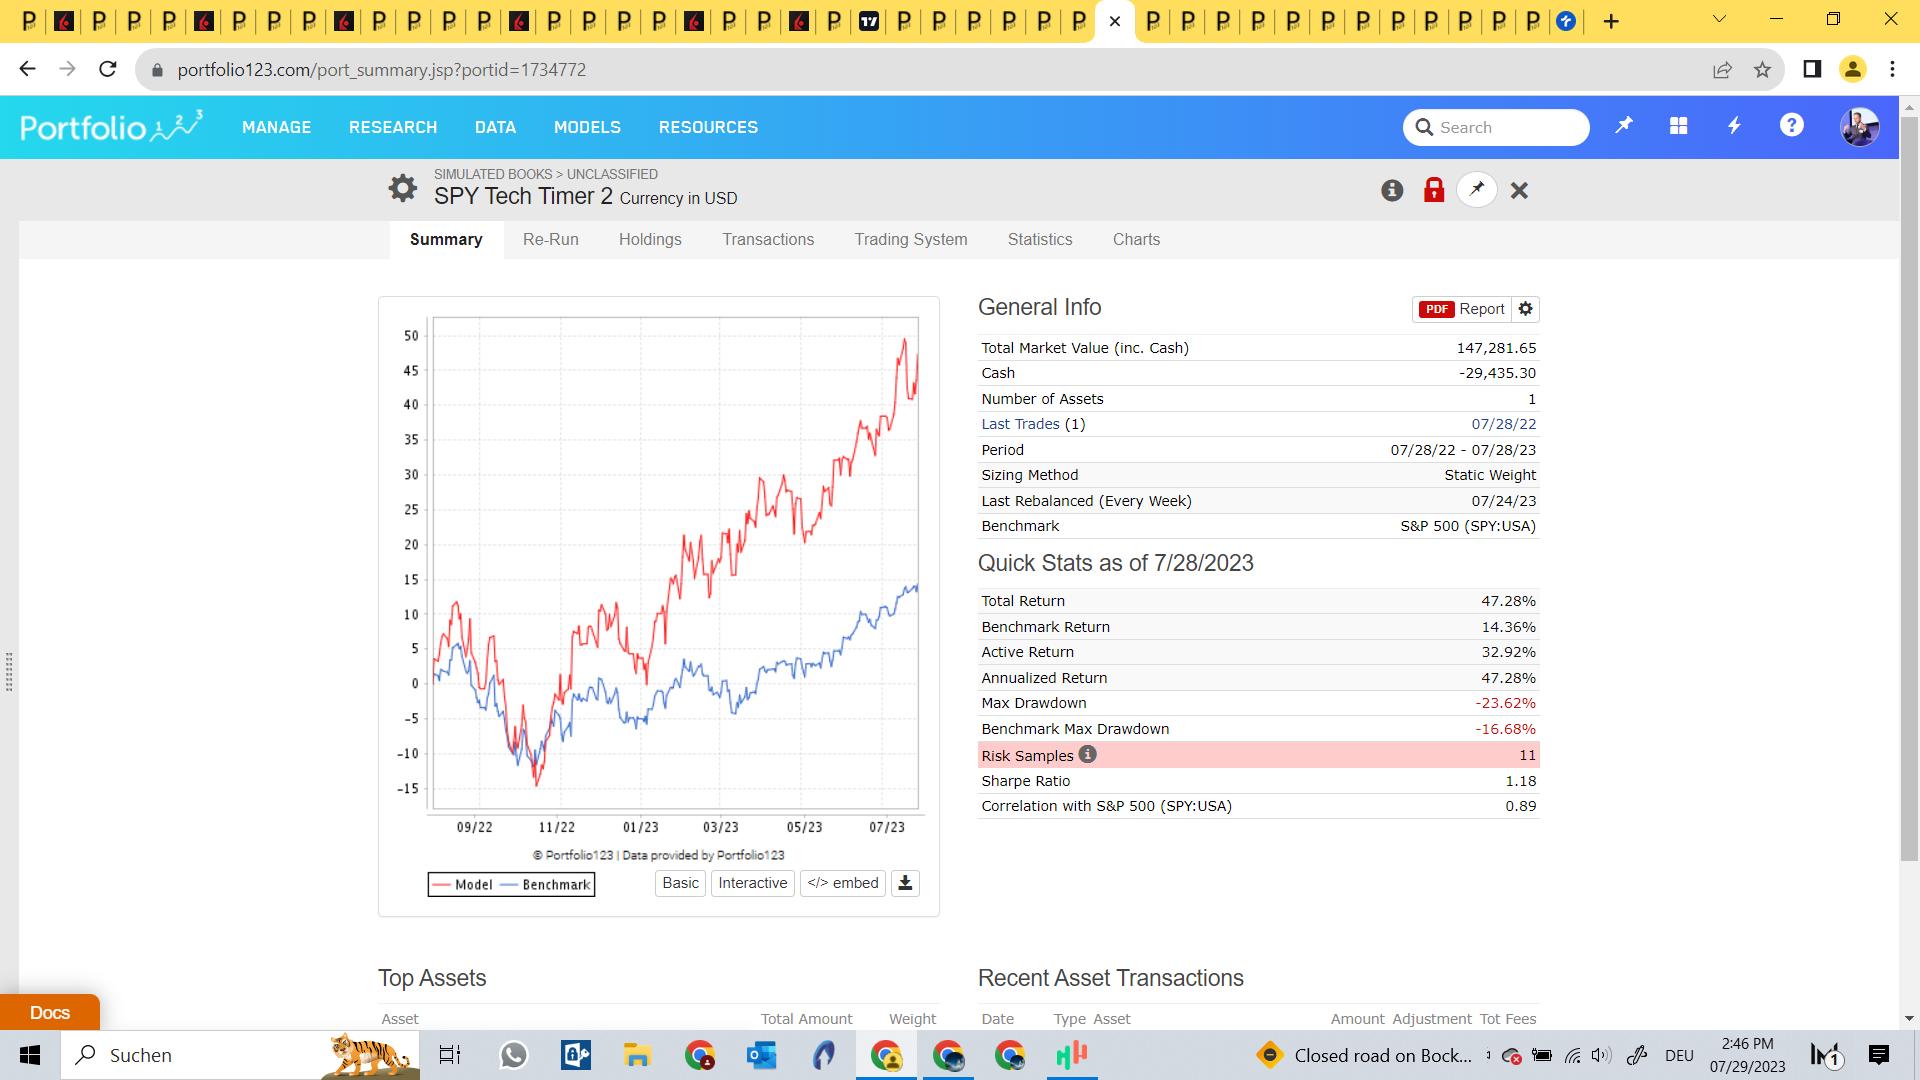Screen dimensions: 1920x1080
Task: Click the portfolio info icon
Action: (x=1392, y=190)
